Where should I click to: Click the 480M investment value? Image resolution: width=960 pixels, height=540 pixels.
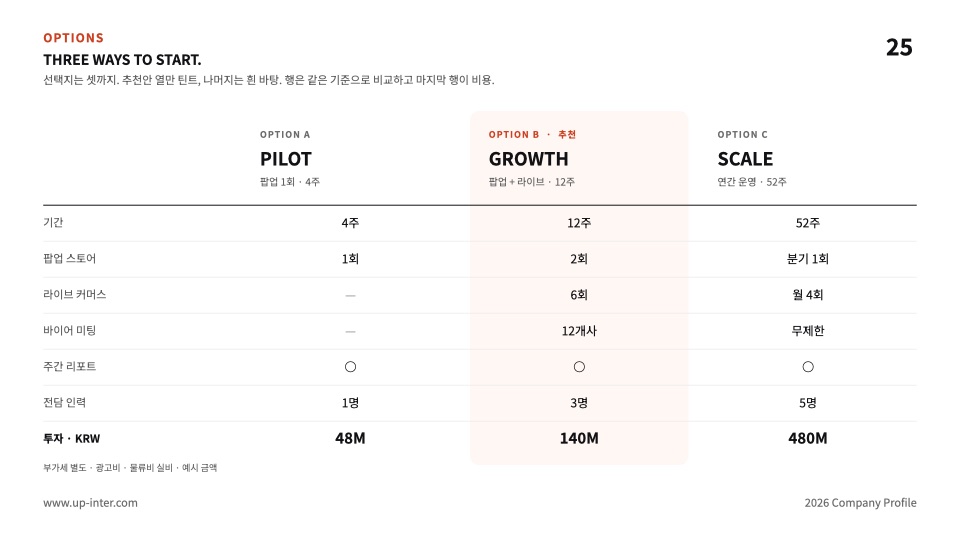808,438
